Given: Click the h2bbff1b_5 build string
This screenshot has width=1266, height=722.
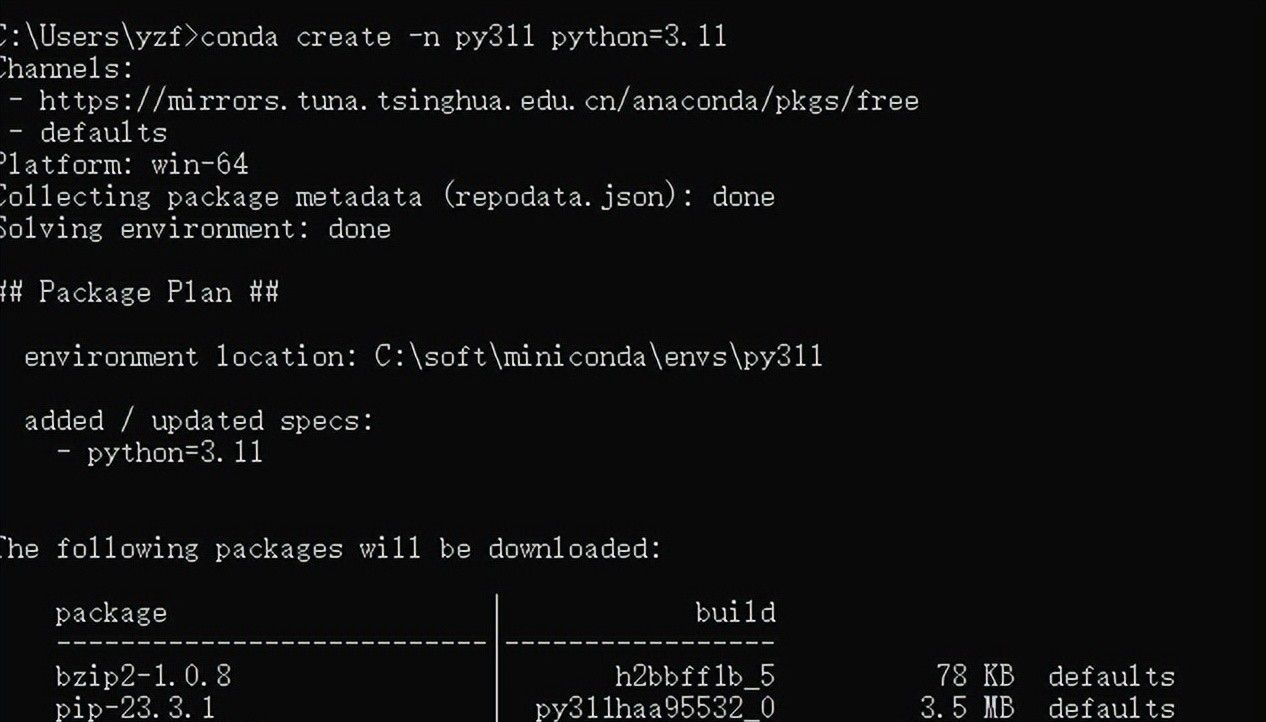Looking at the screenshot, I should [694, 677].
